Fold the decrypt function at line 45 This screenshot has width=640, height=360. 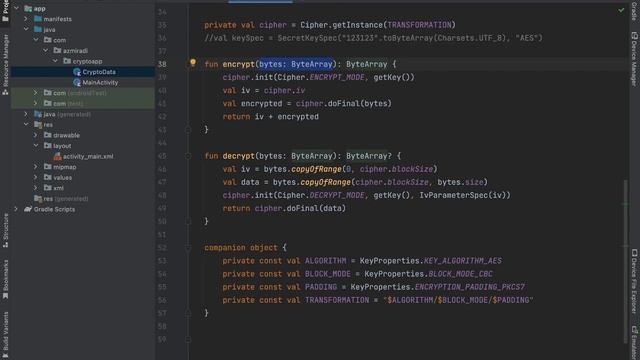pyautogui.click(x=188, y=156)
